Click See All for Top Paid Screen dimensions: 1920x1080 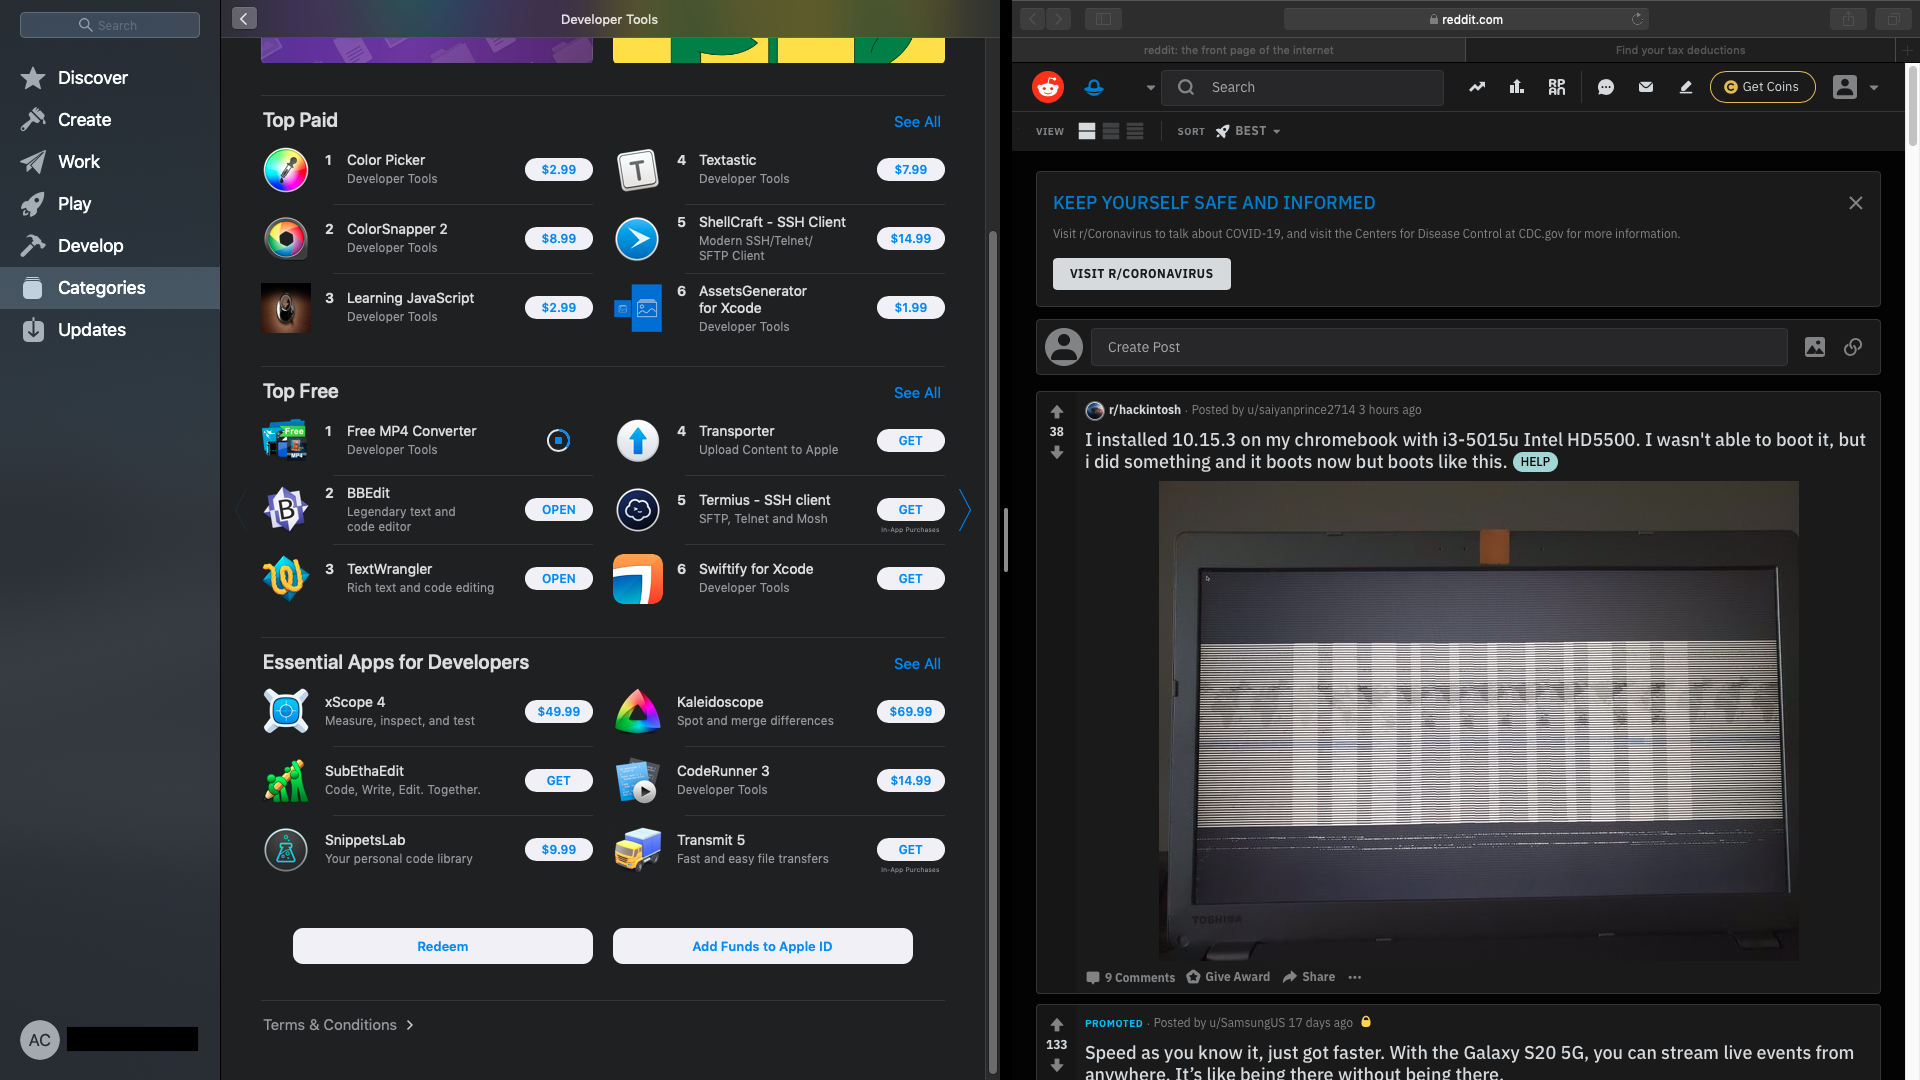pyautogui.click(x=917, y=122)
